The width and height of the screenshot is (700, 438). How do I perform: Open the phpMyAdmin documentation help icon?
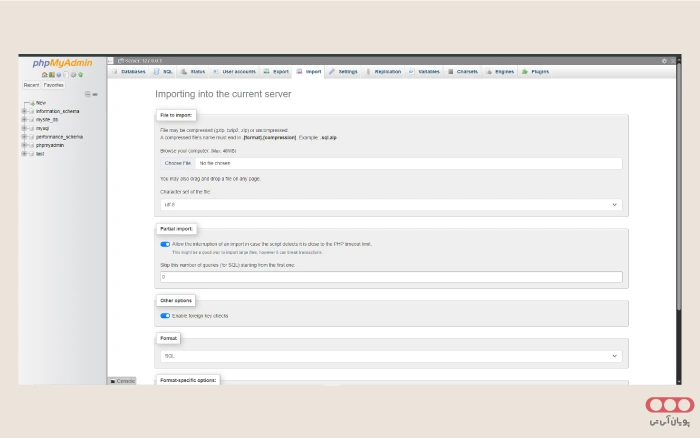(58, 75)
